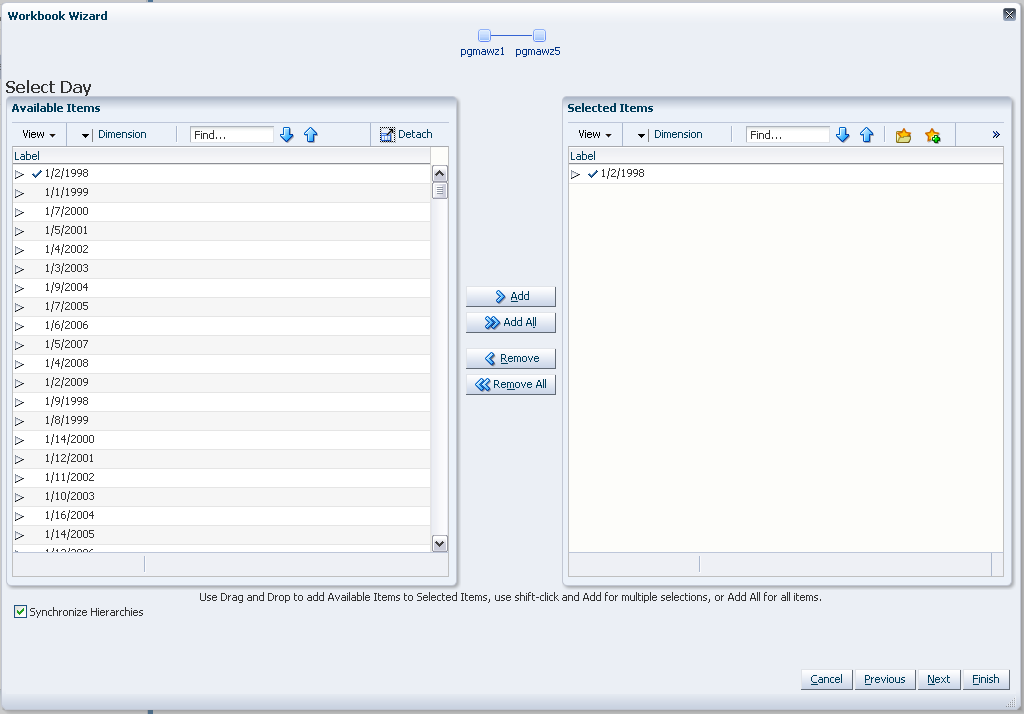Expand the 1/3/2003 row
The width and height of the screenshot is (1024, 714).
point(20,269)
